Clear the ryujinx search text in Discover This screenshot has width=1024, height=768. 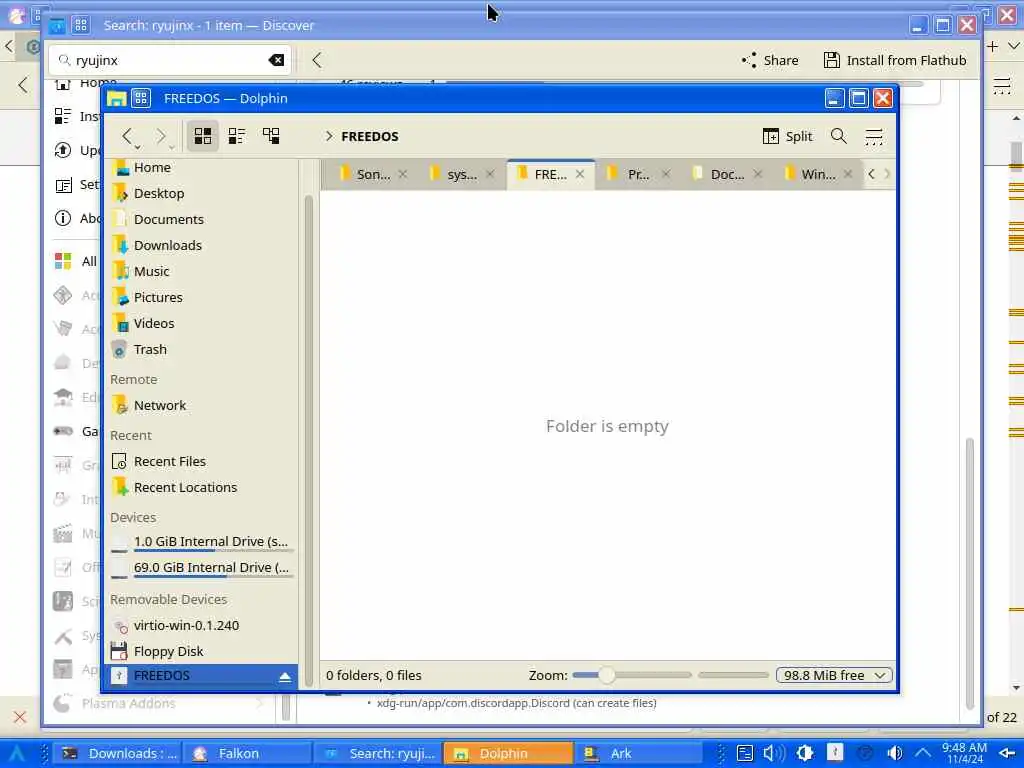tap(276, 60)
